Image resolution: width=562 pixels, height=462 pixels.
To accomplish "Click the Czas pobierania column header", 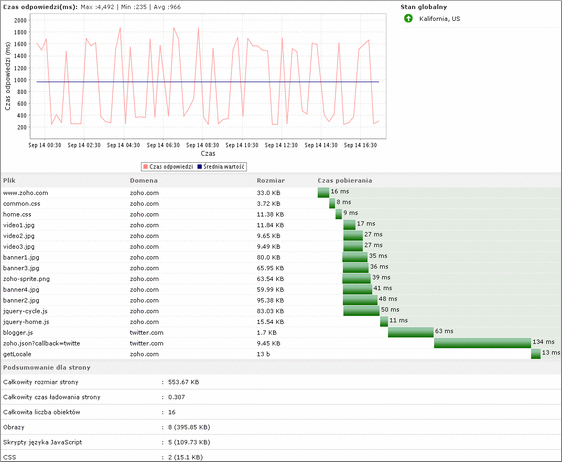I will (x=344, y=181).
